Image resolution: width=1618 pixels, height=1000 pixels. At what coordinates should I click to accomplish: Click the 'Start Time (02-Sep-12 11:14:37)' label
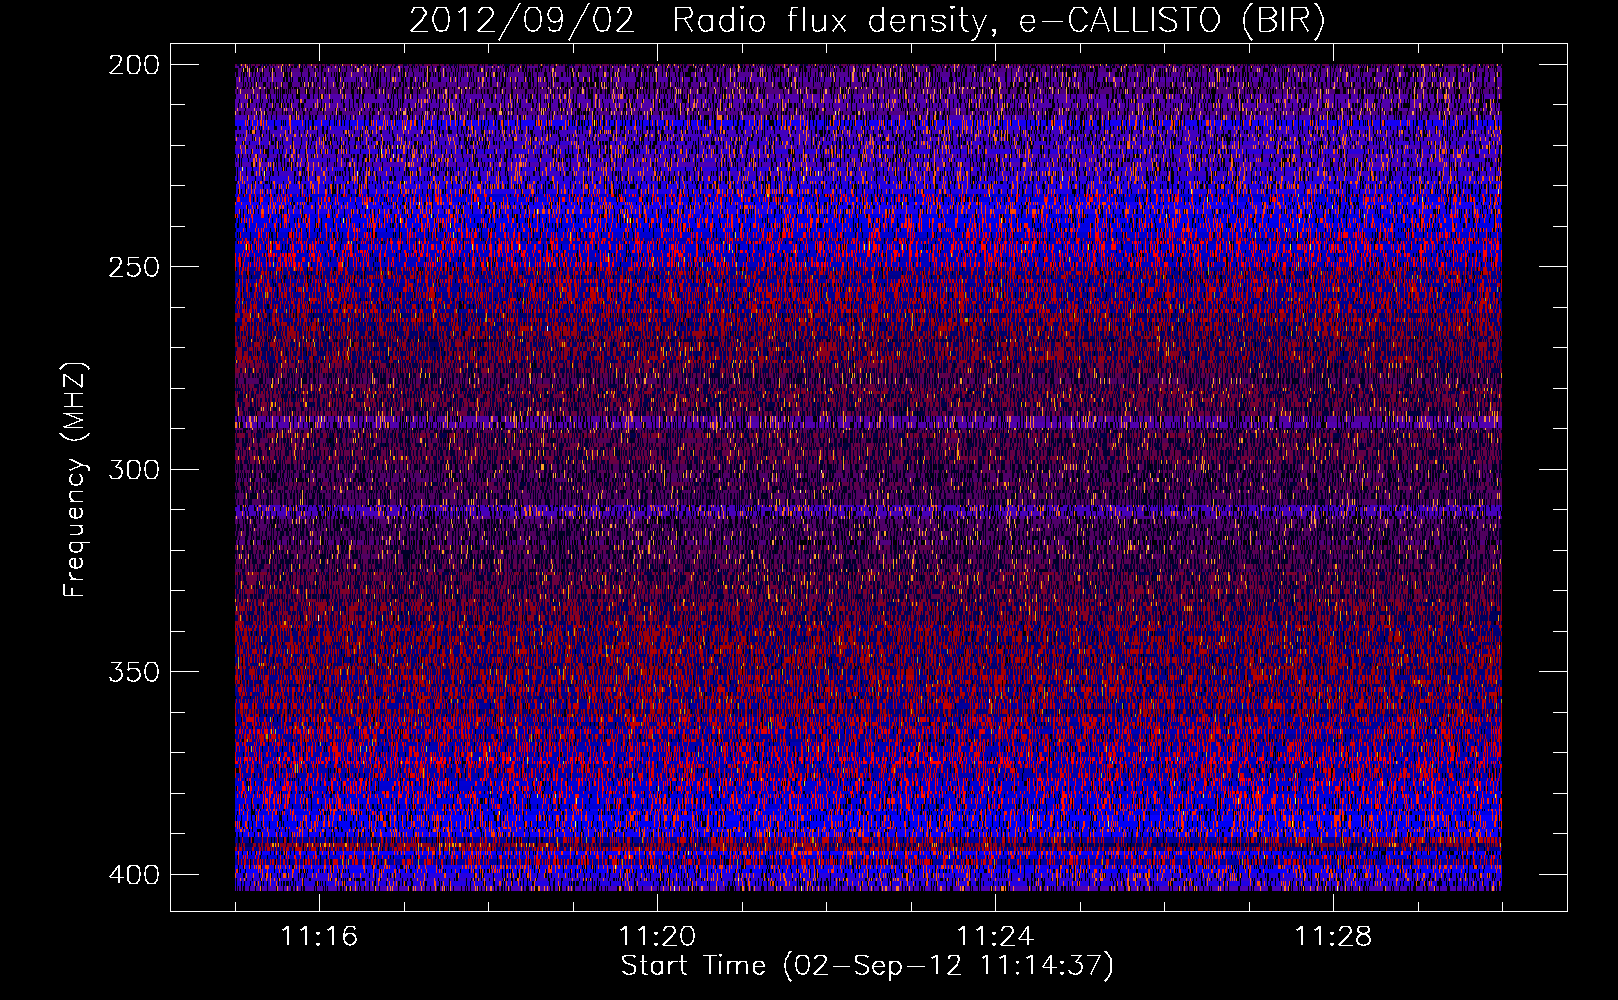tap(867, 966)
